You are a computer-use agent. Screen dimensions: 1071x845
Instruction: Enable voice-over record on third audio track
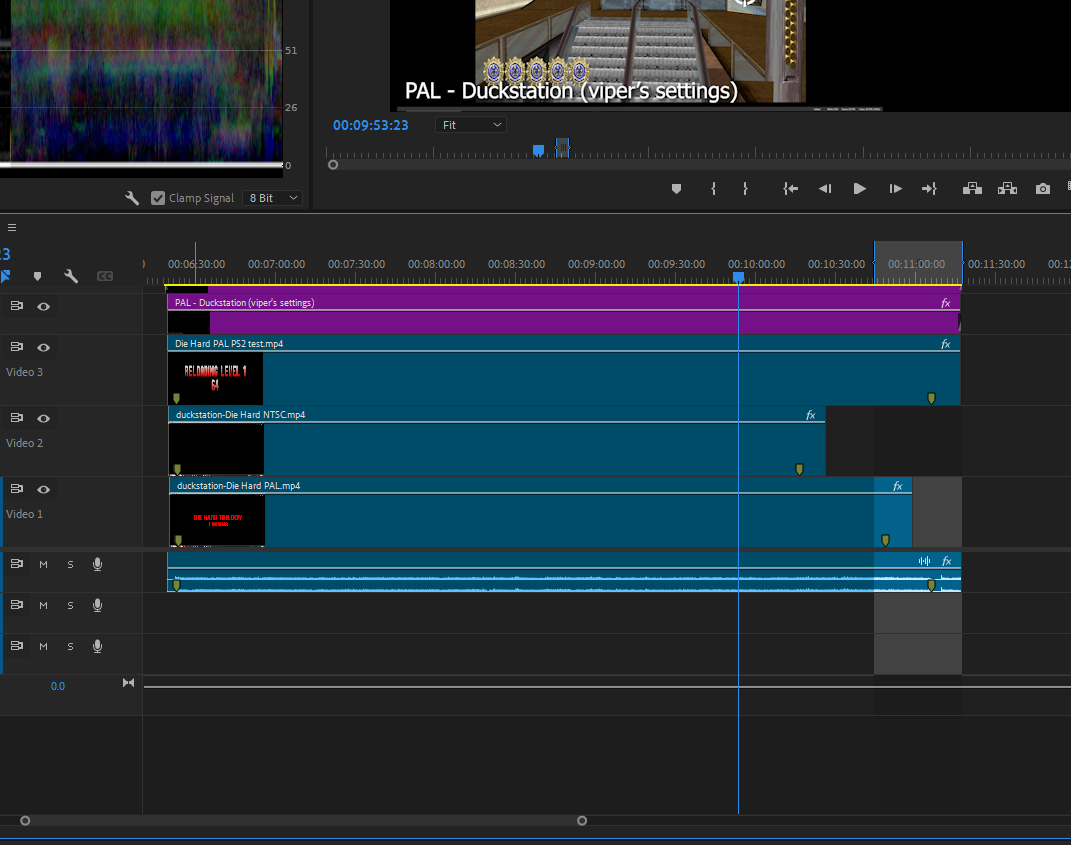tap(98, 646)
